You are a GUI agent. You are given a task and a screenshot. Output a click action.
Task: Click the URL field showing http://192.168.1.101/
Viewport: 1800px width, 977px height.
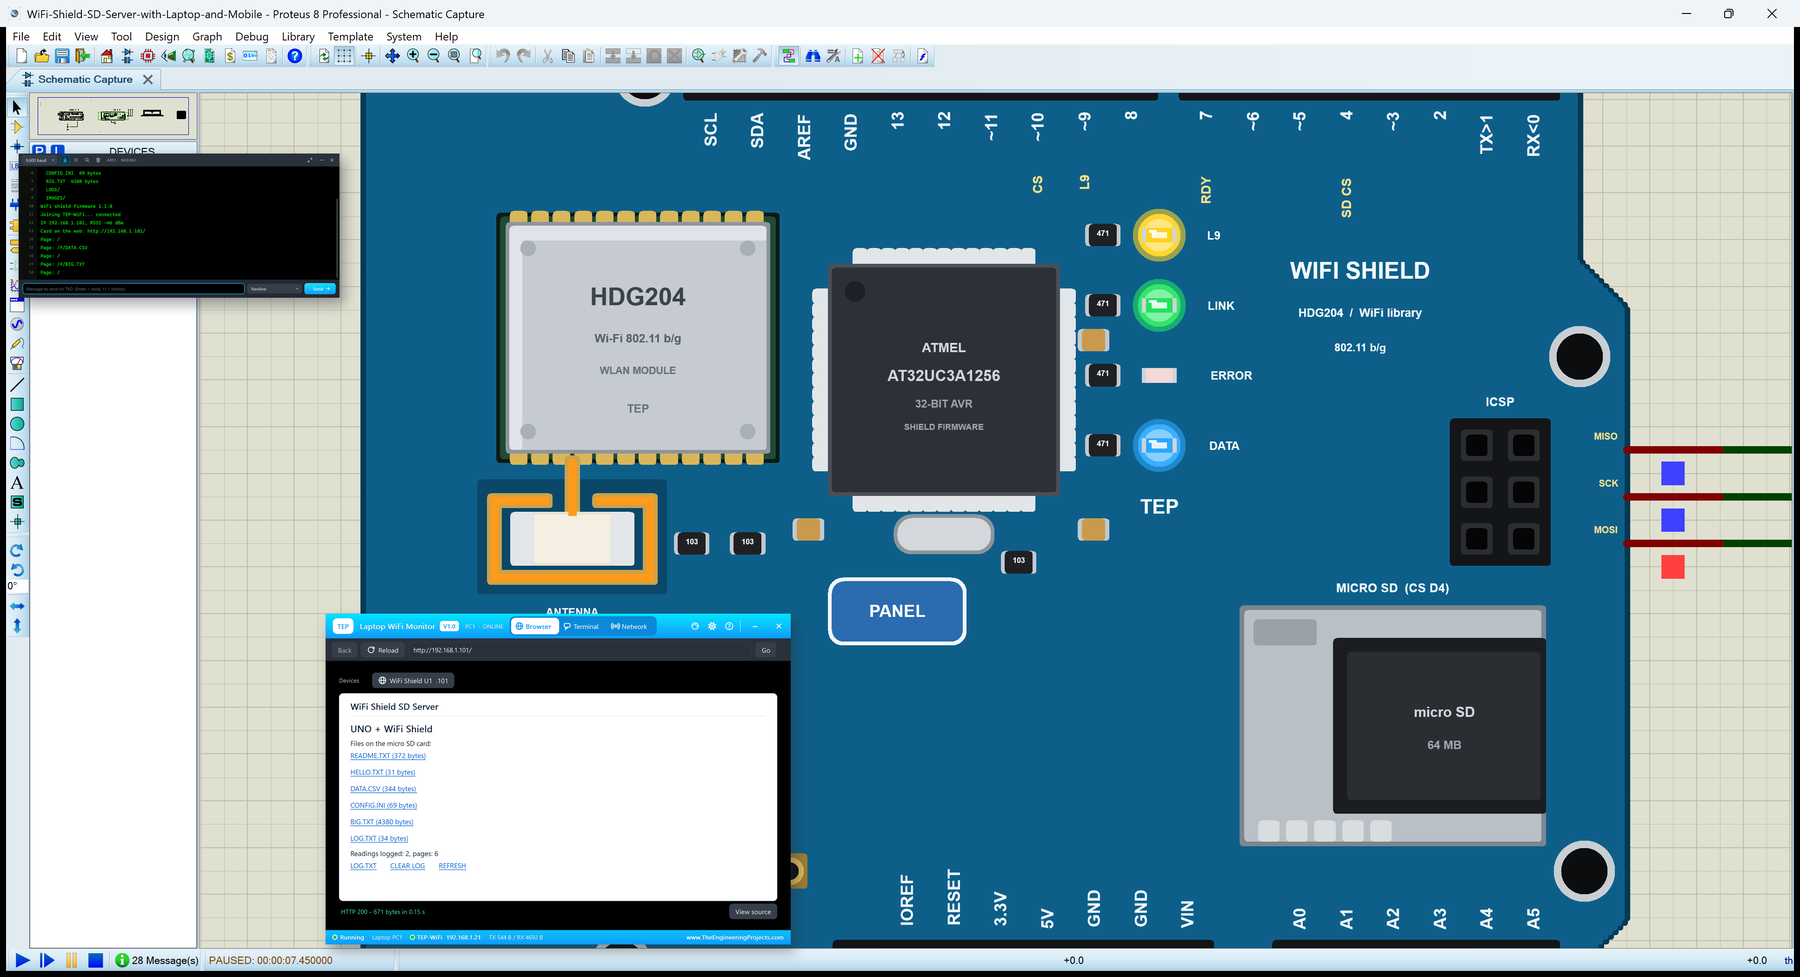coord(580,650)
